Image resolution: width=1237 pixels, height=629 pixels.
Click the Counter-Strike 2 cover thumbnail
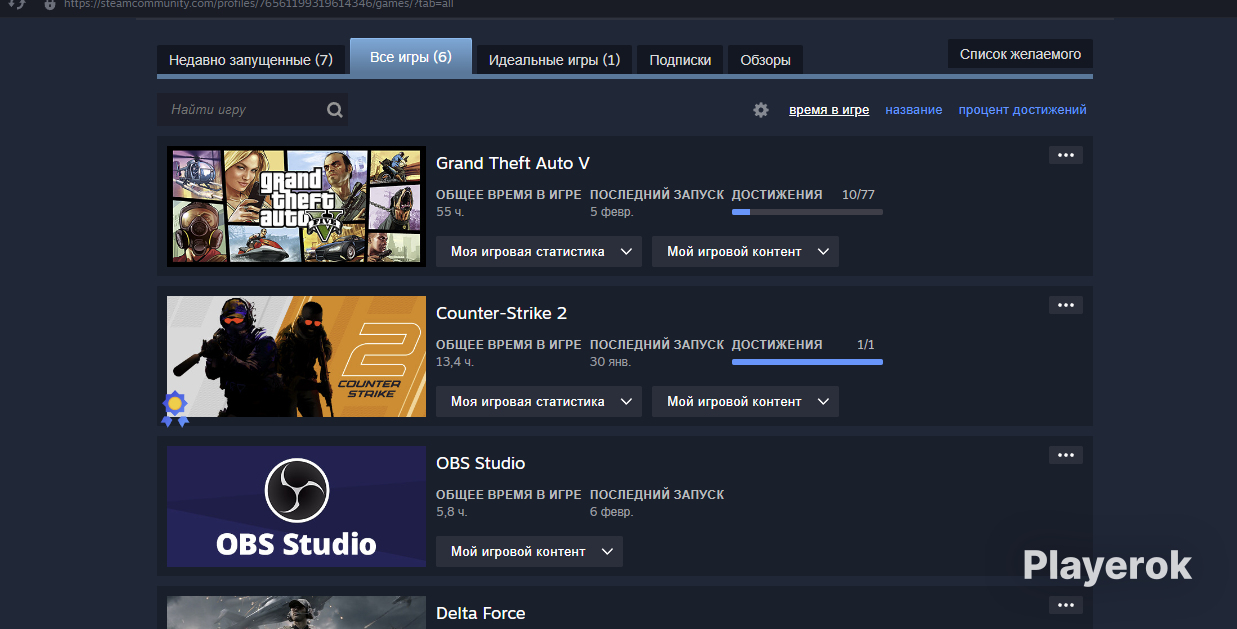[x=296, y=356]
